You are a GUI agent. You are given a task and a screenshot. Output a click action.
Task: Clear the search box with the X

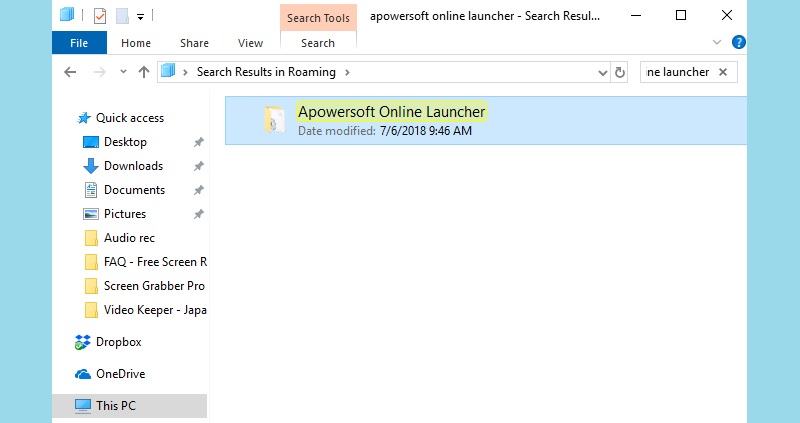723,72
